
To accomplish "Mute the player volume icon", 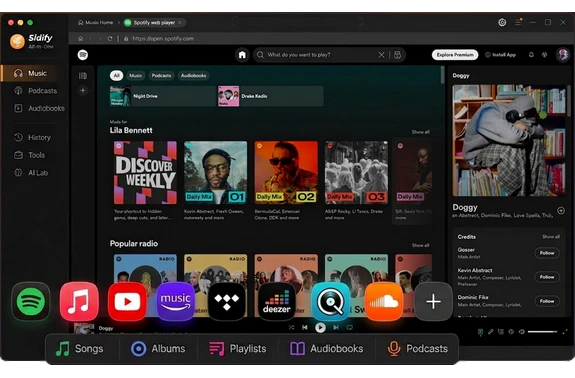I will point(521,332).
